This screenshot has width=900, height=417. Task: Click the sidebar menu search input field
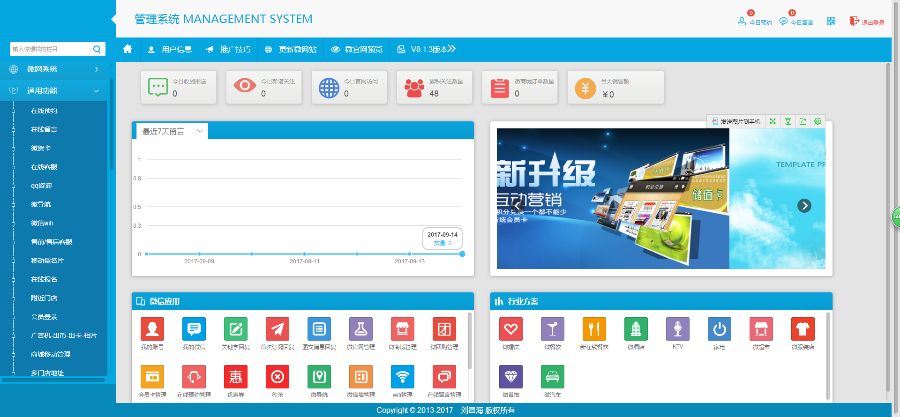50,48
